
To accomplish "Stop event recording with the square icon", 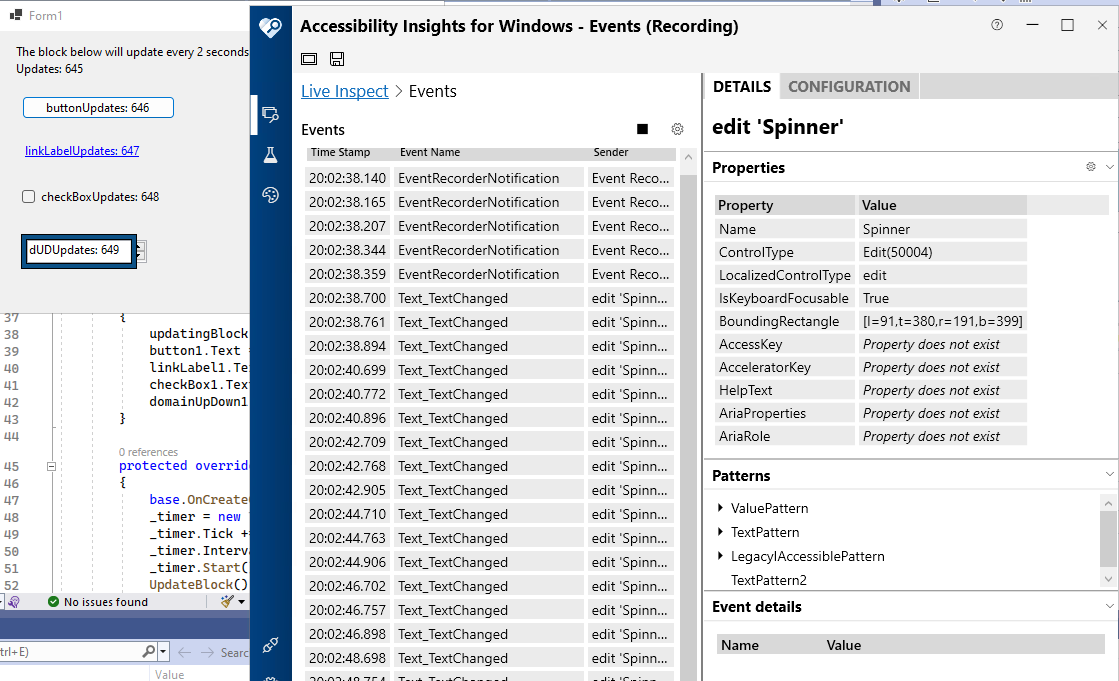I will coord(643,129).
